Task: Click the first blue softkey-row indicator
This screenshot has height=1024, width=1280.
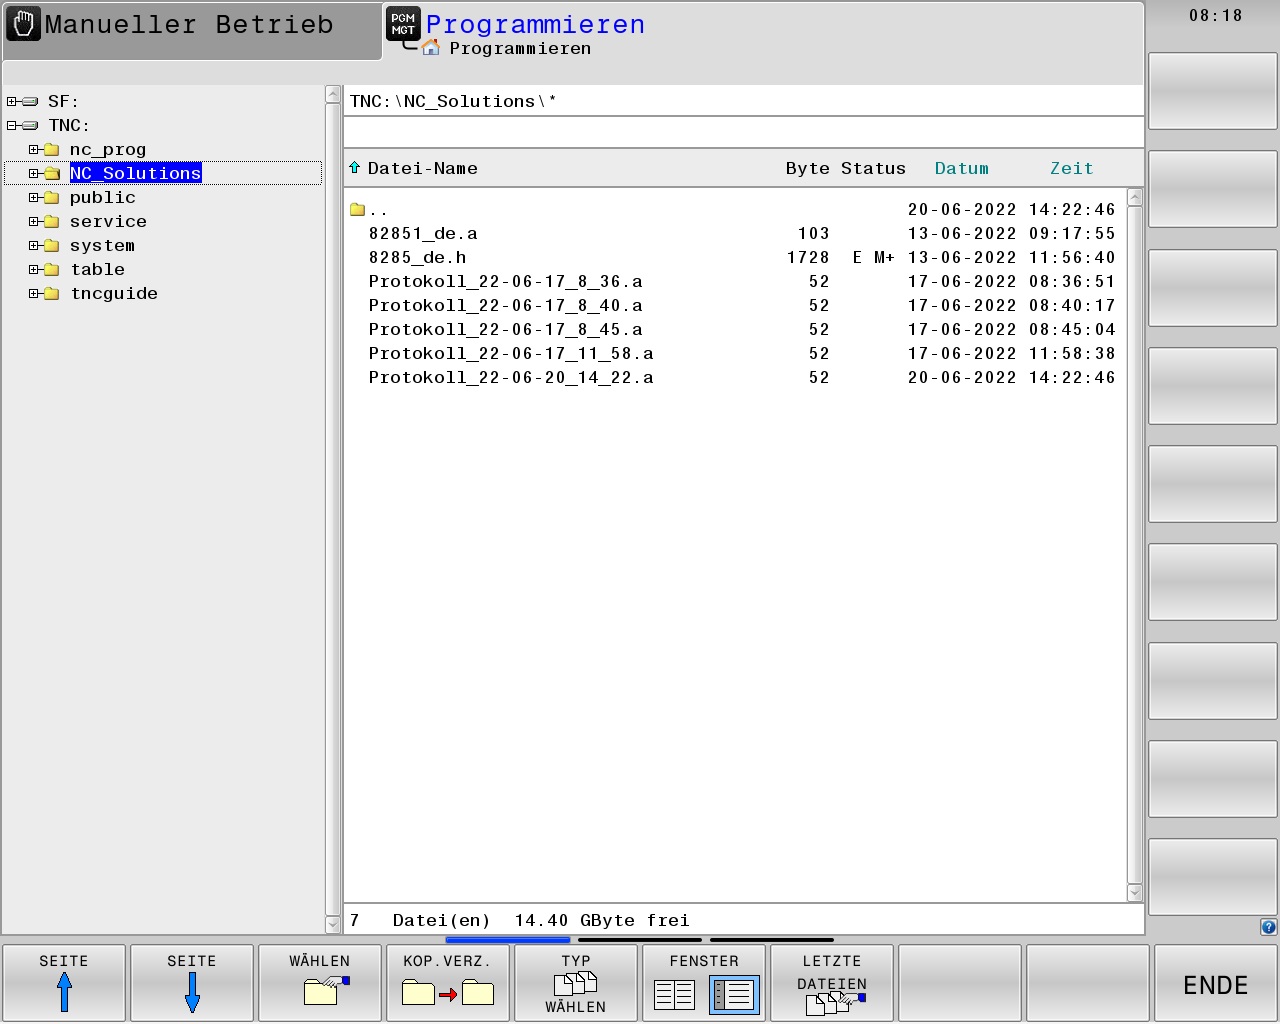Action: [508, 940]
